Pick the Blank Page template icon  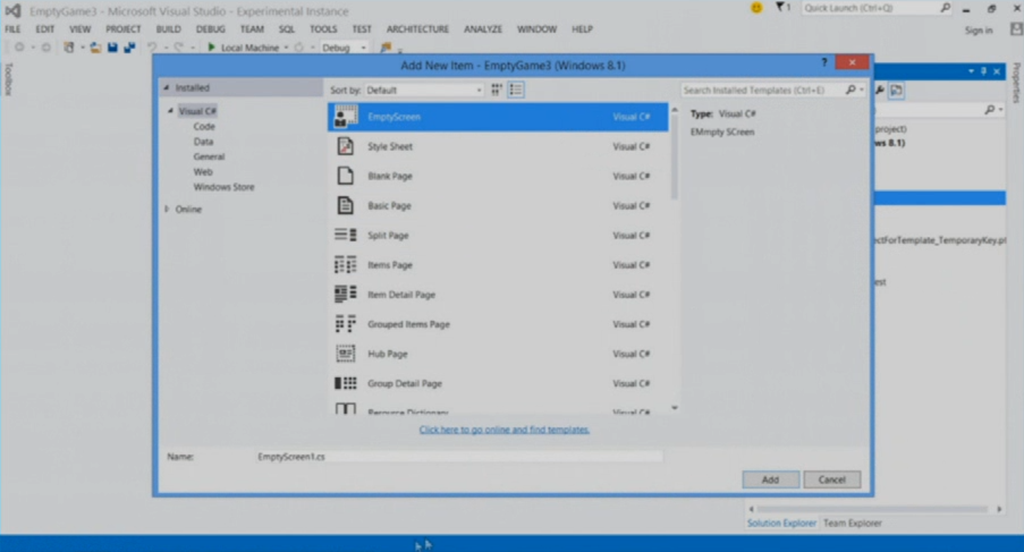coord(345,176)
